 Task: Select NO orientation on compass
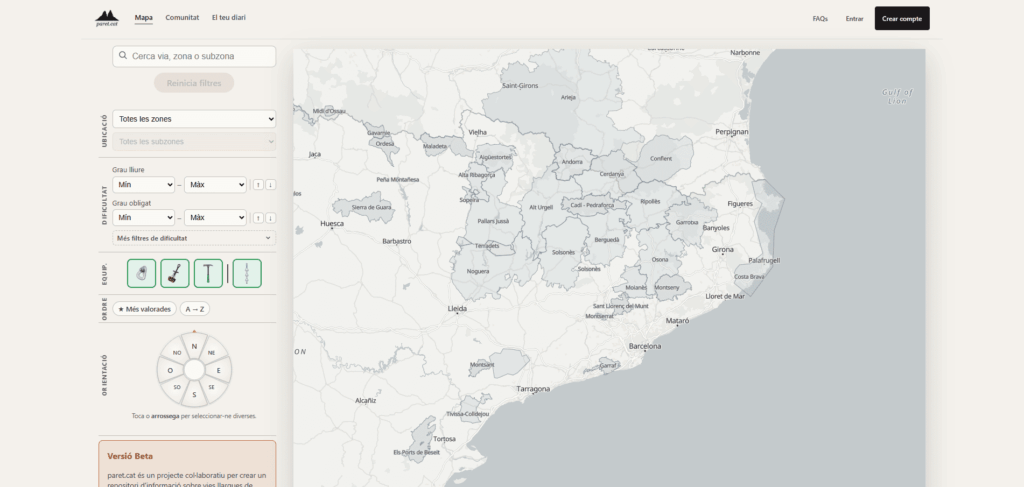tap(177, 353)
